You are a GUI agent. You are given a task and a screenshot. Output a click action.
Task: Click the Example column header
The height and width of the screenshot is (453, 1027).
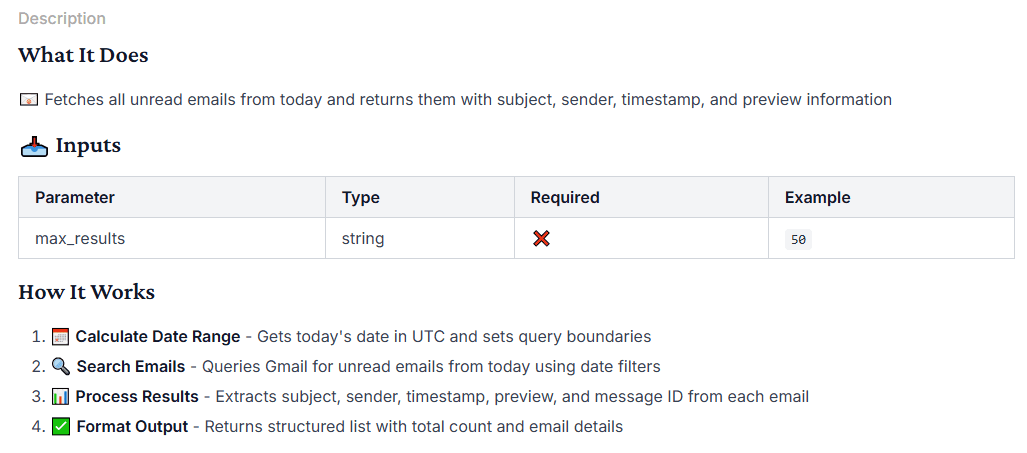coord(817,198)
